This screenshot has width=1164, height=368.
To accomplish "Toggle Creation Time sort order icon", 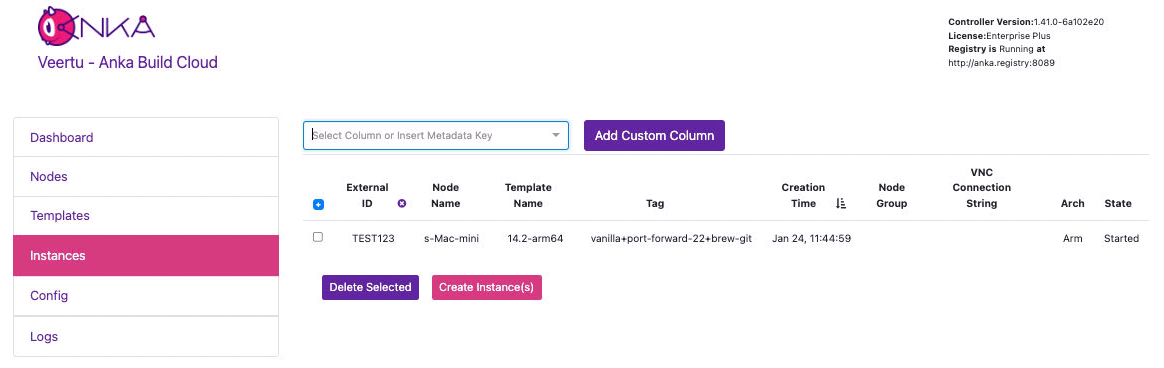I will tap(841, 203).
